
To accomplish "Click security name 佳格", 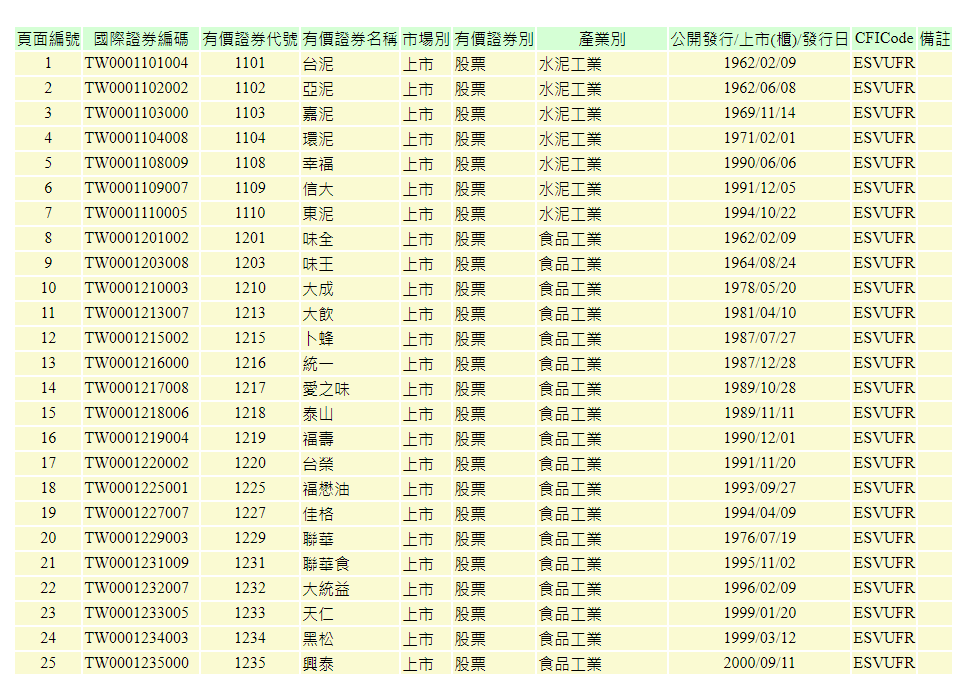I will pyautogui.click(x=318, y=514).
